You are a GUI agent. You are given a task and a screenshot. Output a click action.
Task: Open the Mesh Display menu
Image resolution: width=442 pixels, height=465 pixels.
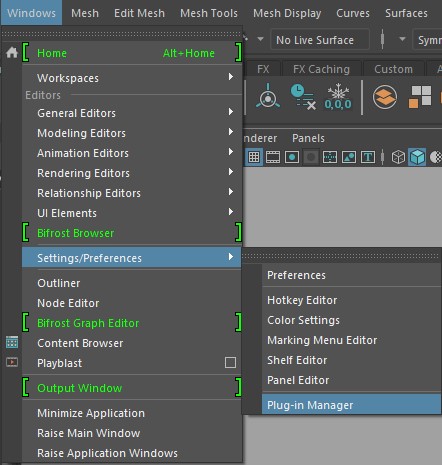pos(287,13)
